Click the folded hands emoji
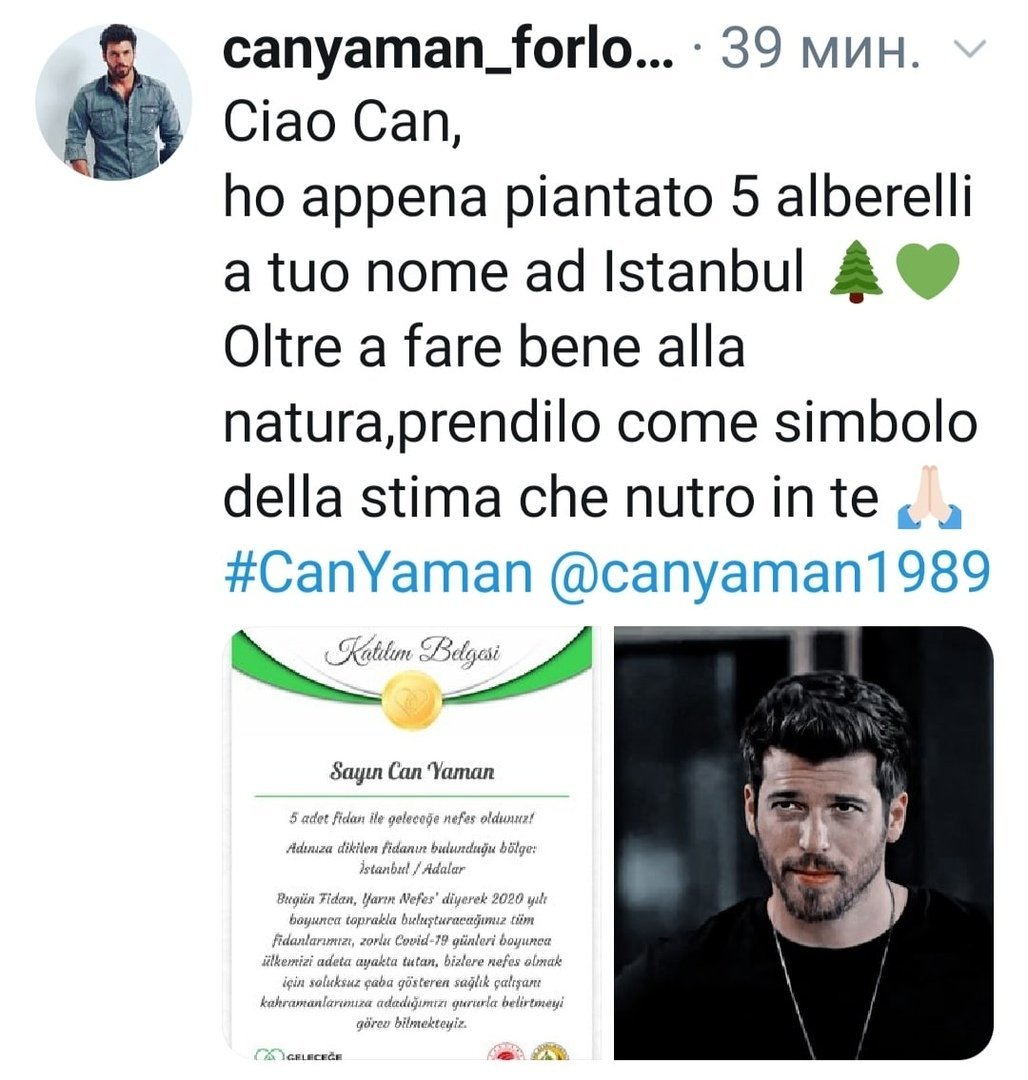Image resolution: width=1028 pixels, height=1080 pixels. (930, 497)
